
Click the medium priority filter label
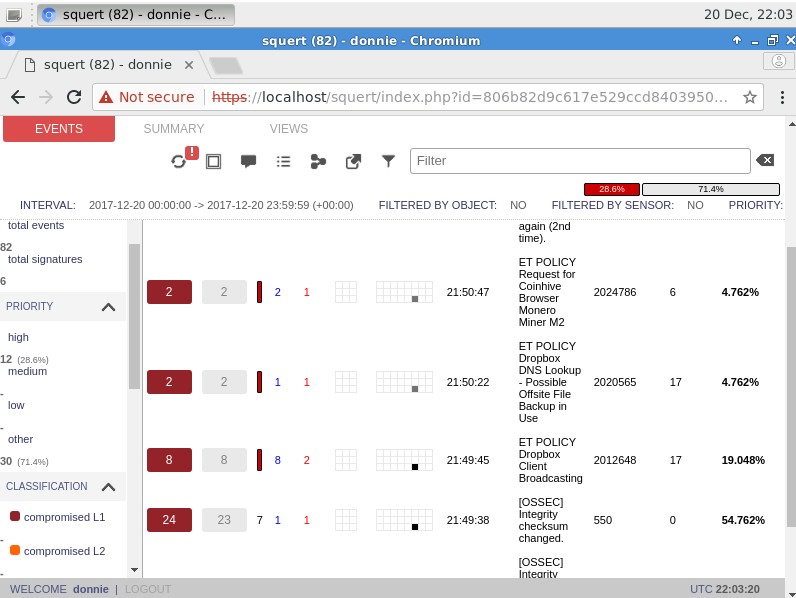tap(27, 372)
